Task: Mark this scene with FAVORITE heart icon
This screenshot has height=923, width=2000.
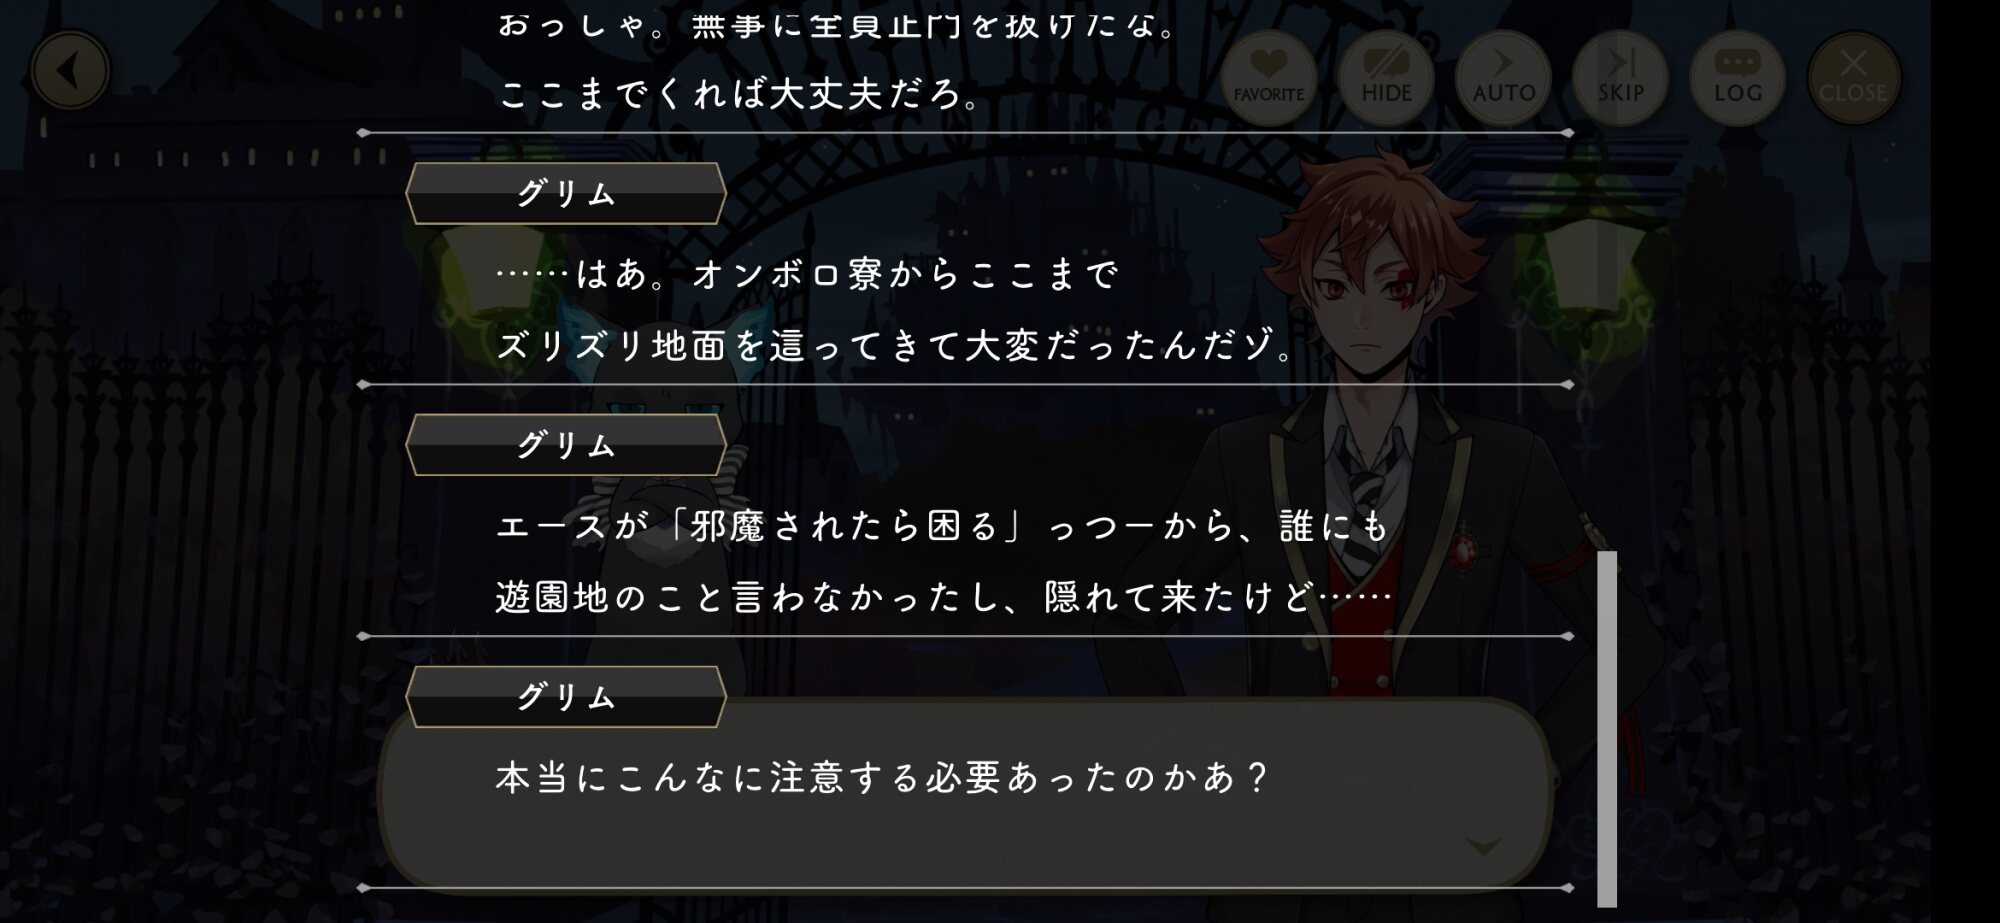Action: [x=1268, y=77]
